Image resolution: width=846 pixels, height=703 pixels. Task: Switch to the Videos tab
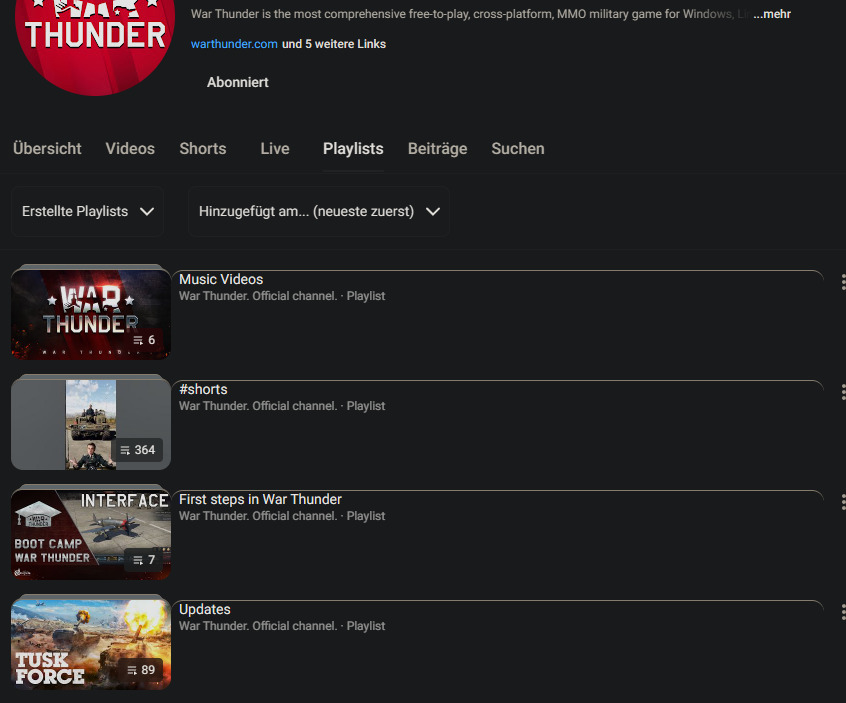coord(130,148)
